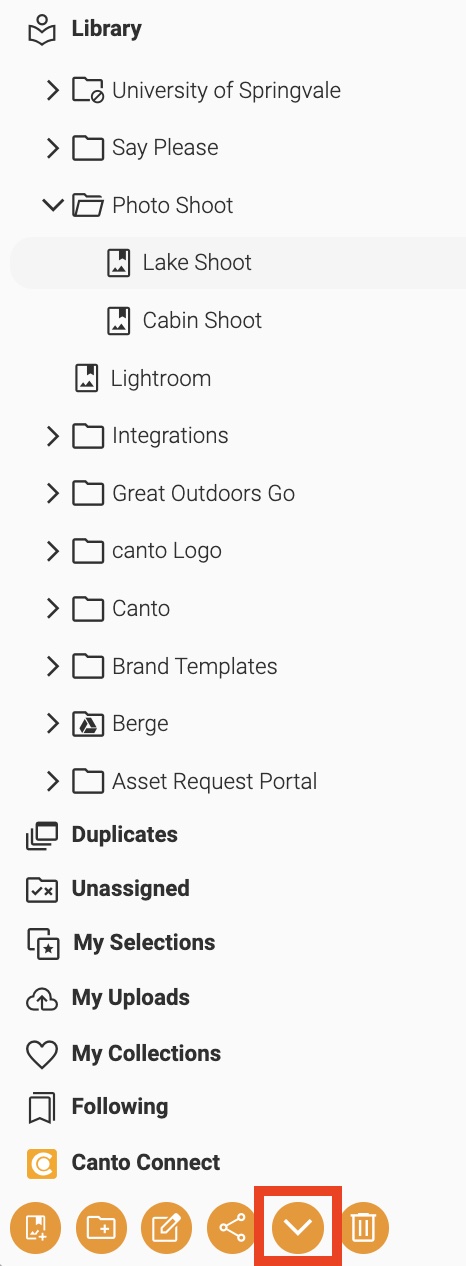Image resolution: width=466 pixels, height=1266 pixels.
Task: Click the new folder button with plus
Action: pos(101,1226)
